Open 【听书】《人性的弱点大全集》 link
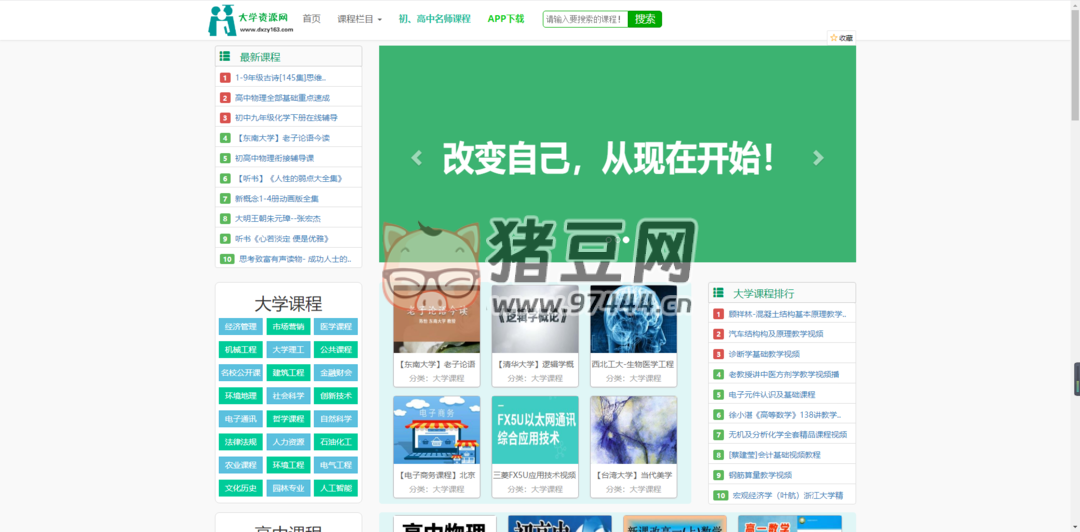1080x532 pixels. (289, 178)
